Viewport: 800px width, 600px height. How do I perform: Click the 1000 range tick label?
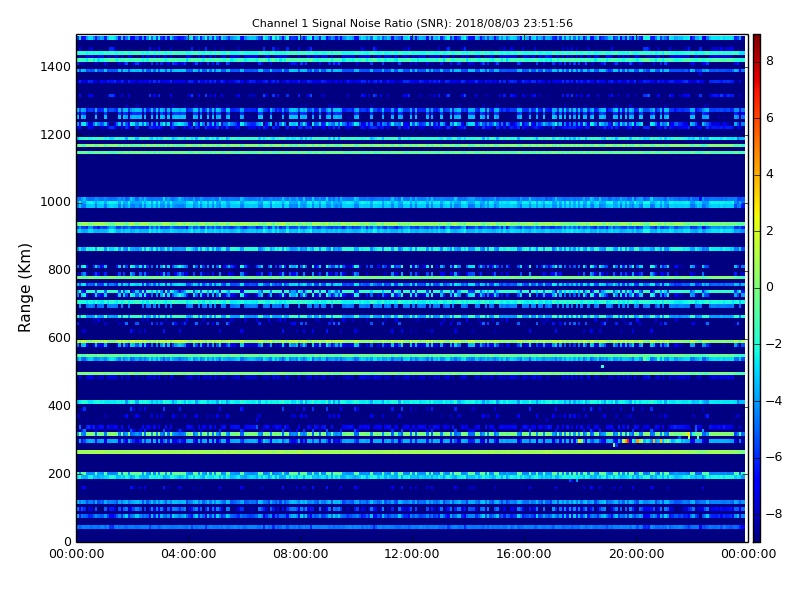click(56, 202)
